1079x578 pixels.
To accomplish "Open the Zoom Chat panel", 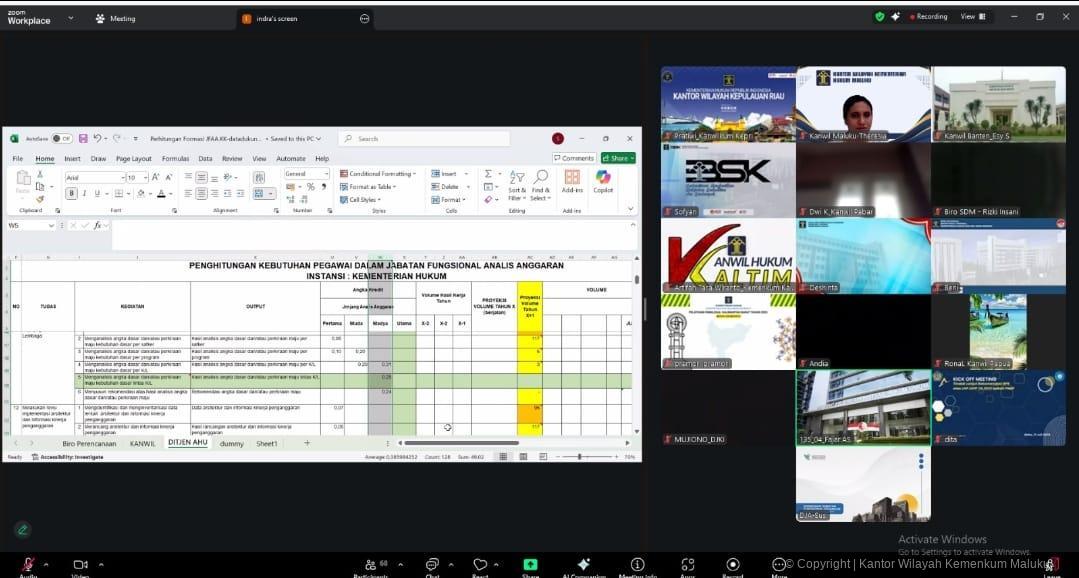I will tap(432, 564).
